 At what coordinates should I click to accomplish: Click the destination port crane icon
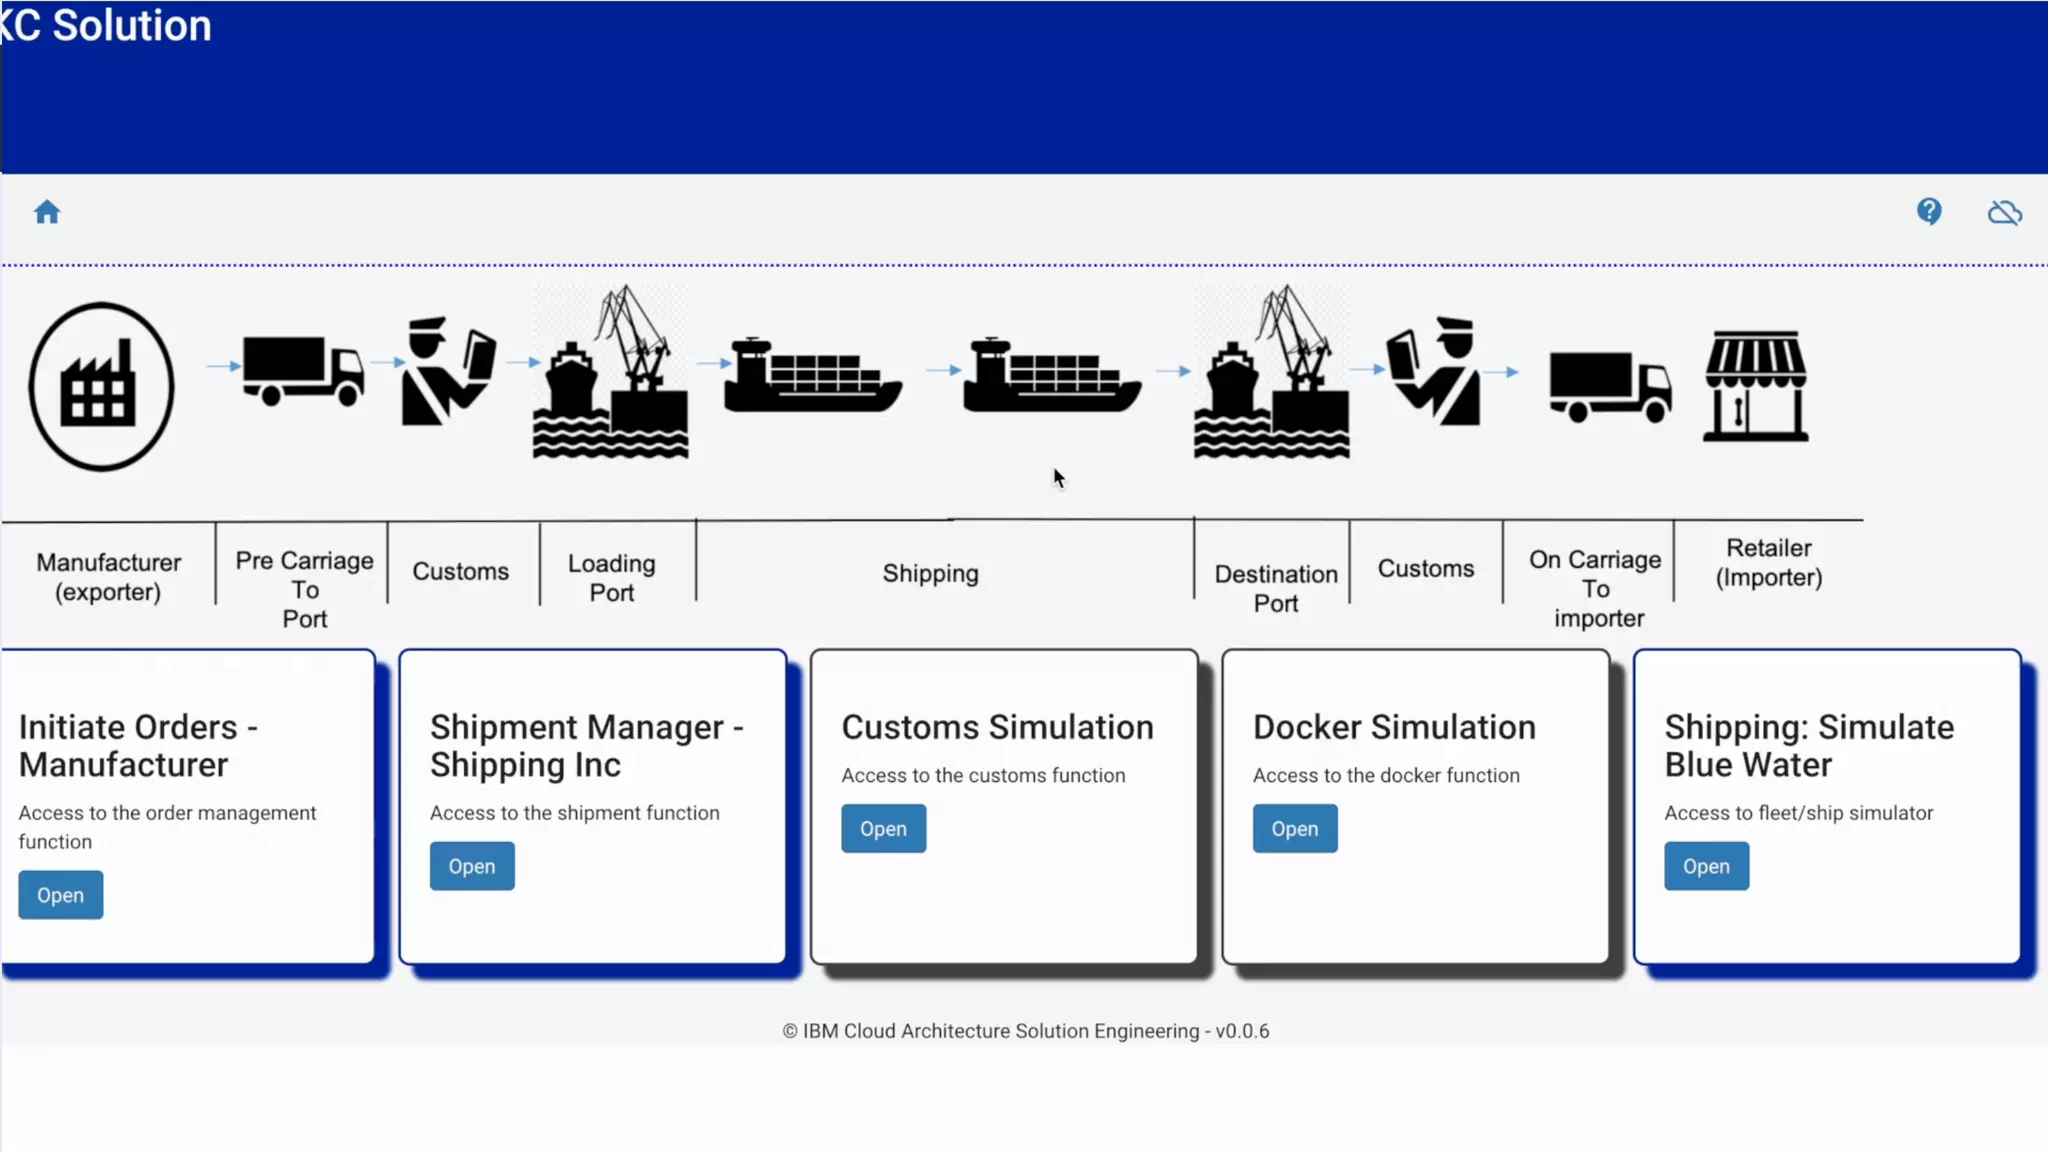tap(1271, 374)
